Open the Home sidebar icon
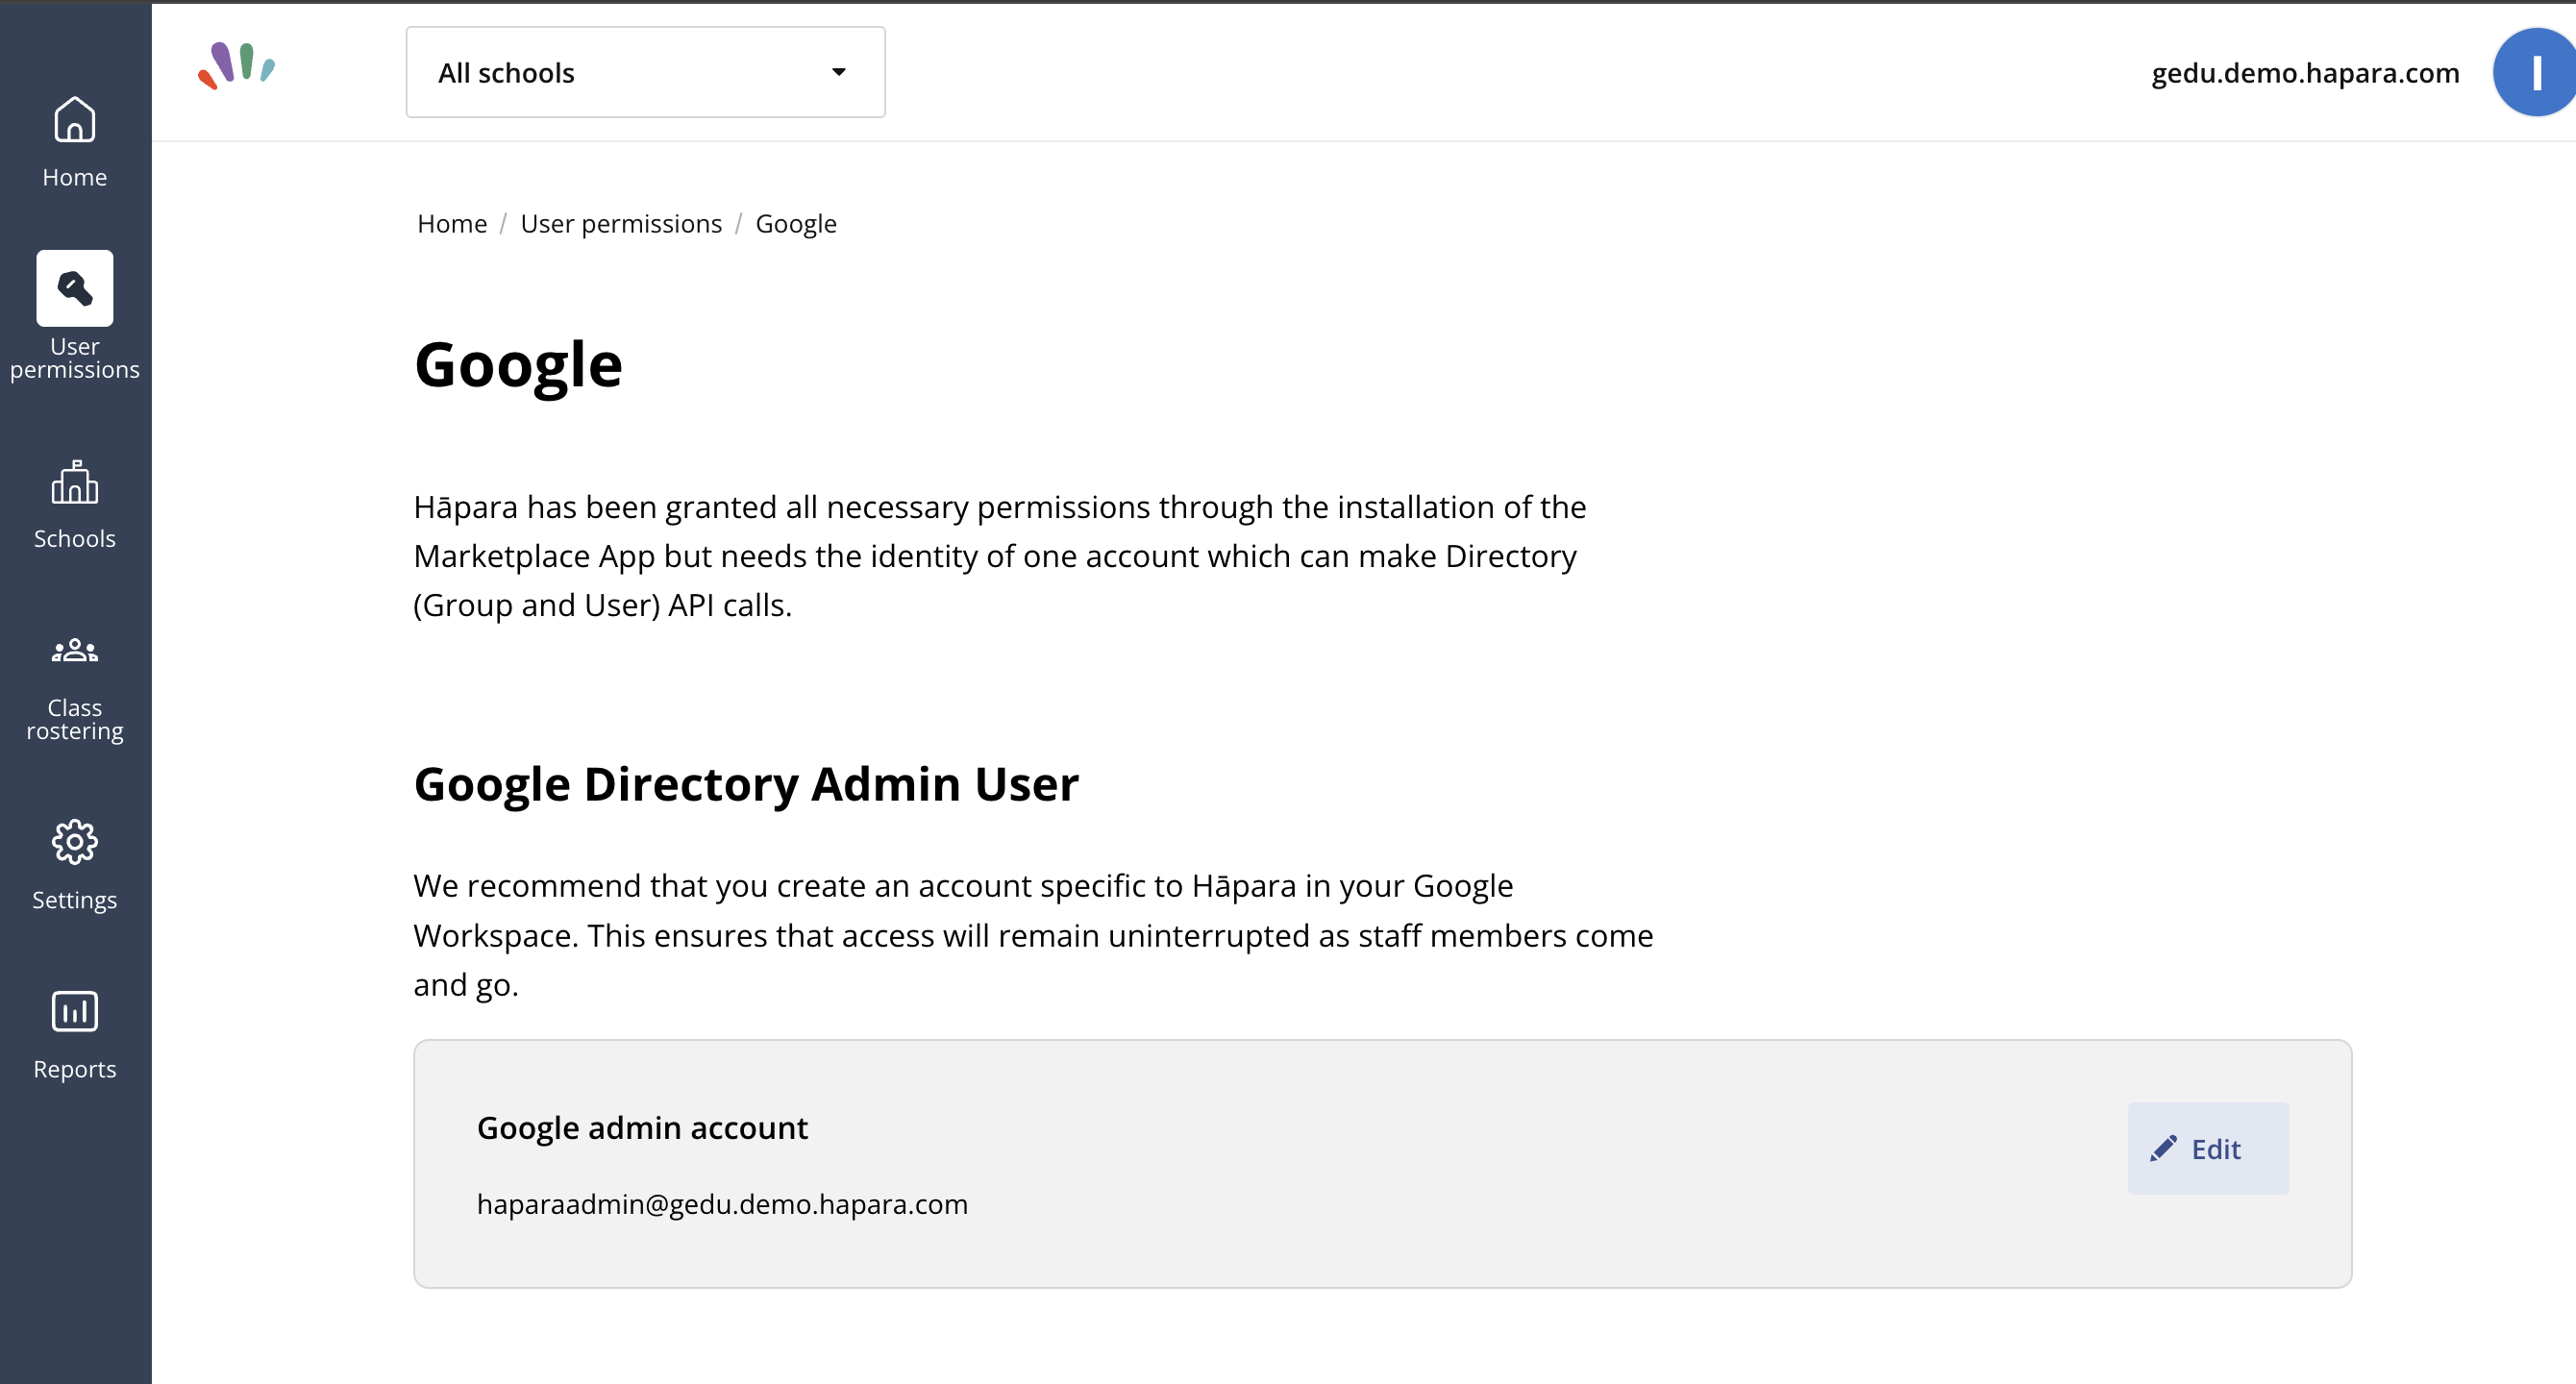Screen dimensions: 2576x1384 tap(75, 119)
